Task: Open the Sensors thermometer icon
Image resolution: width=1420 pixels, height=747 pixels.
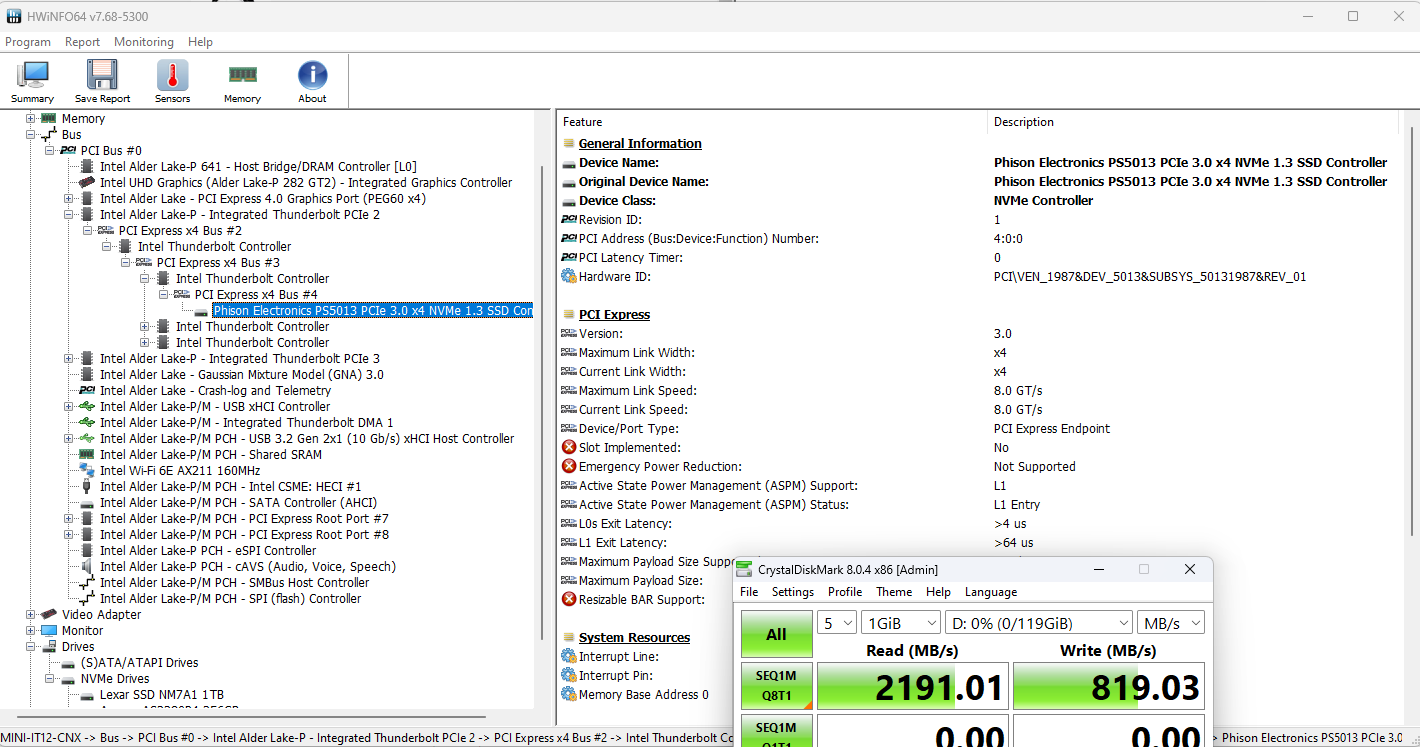Action: [x=172, y=75]
